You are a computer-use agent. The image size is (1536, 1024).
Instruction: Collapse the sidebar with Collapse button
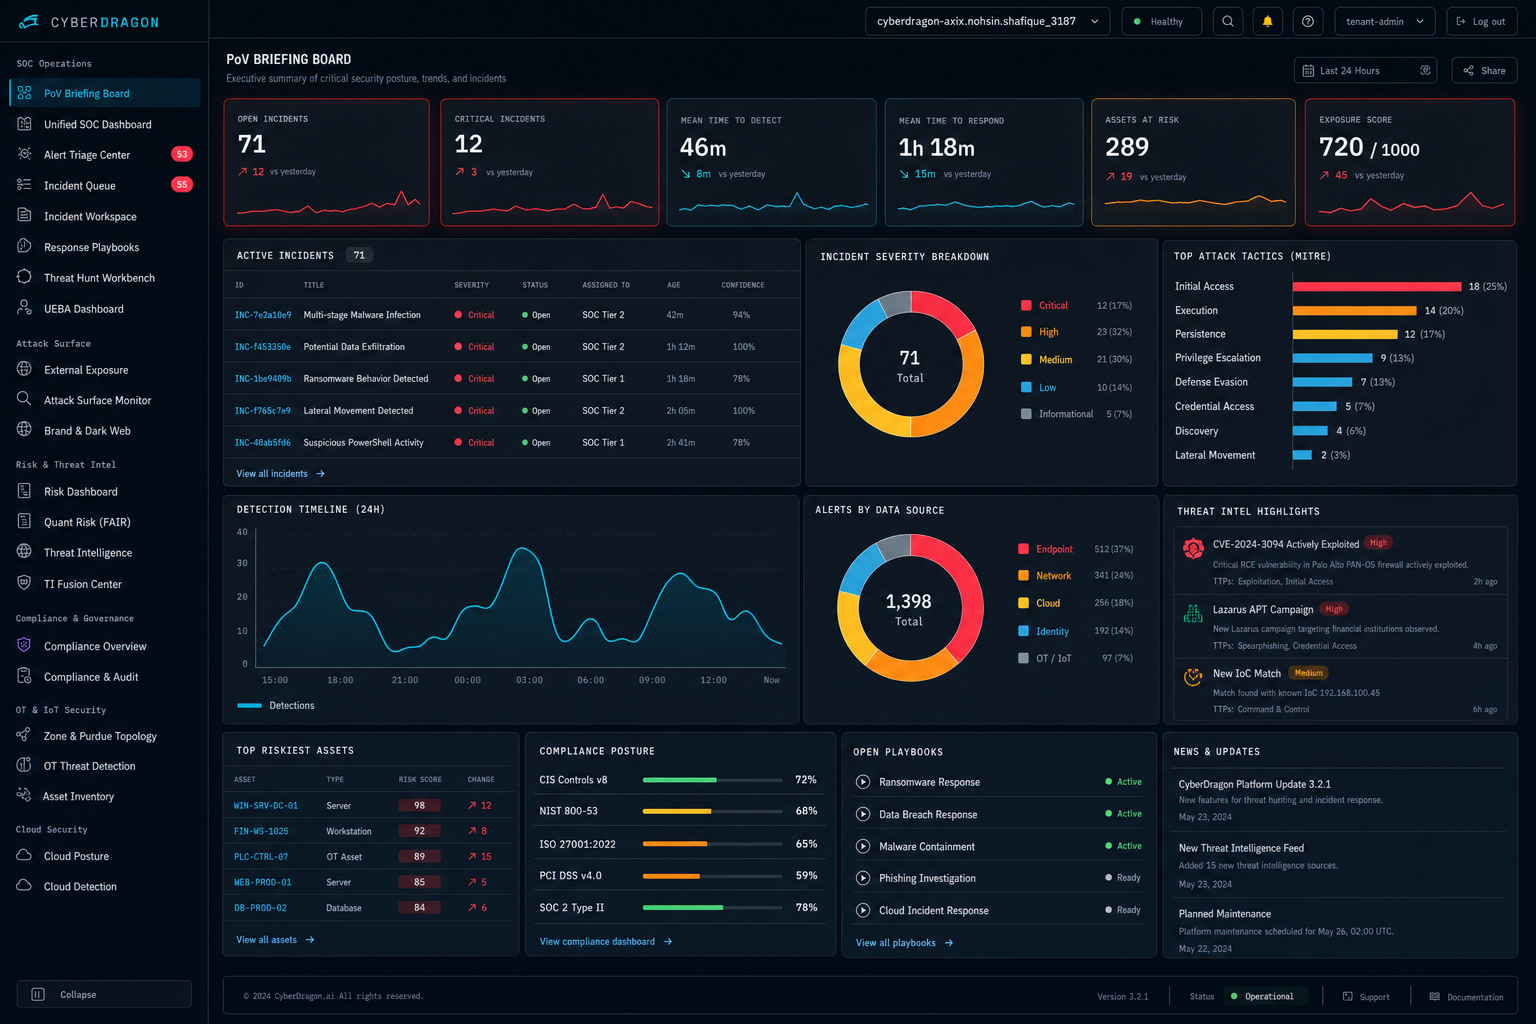tap(104, 994)
